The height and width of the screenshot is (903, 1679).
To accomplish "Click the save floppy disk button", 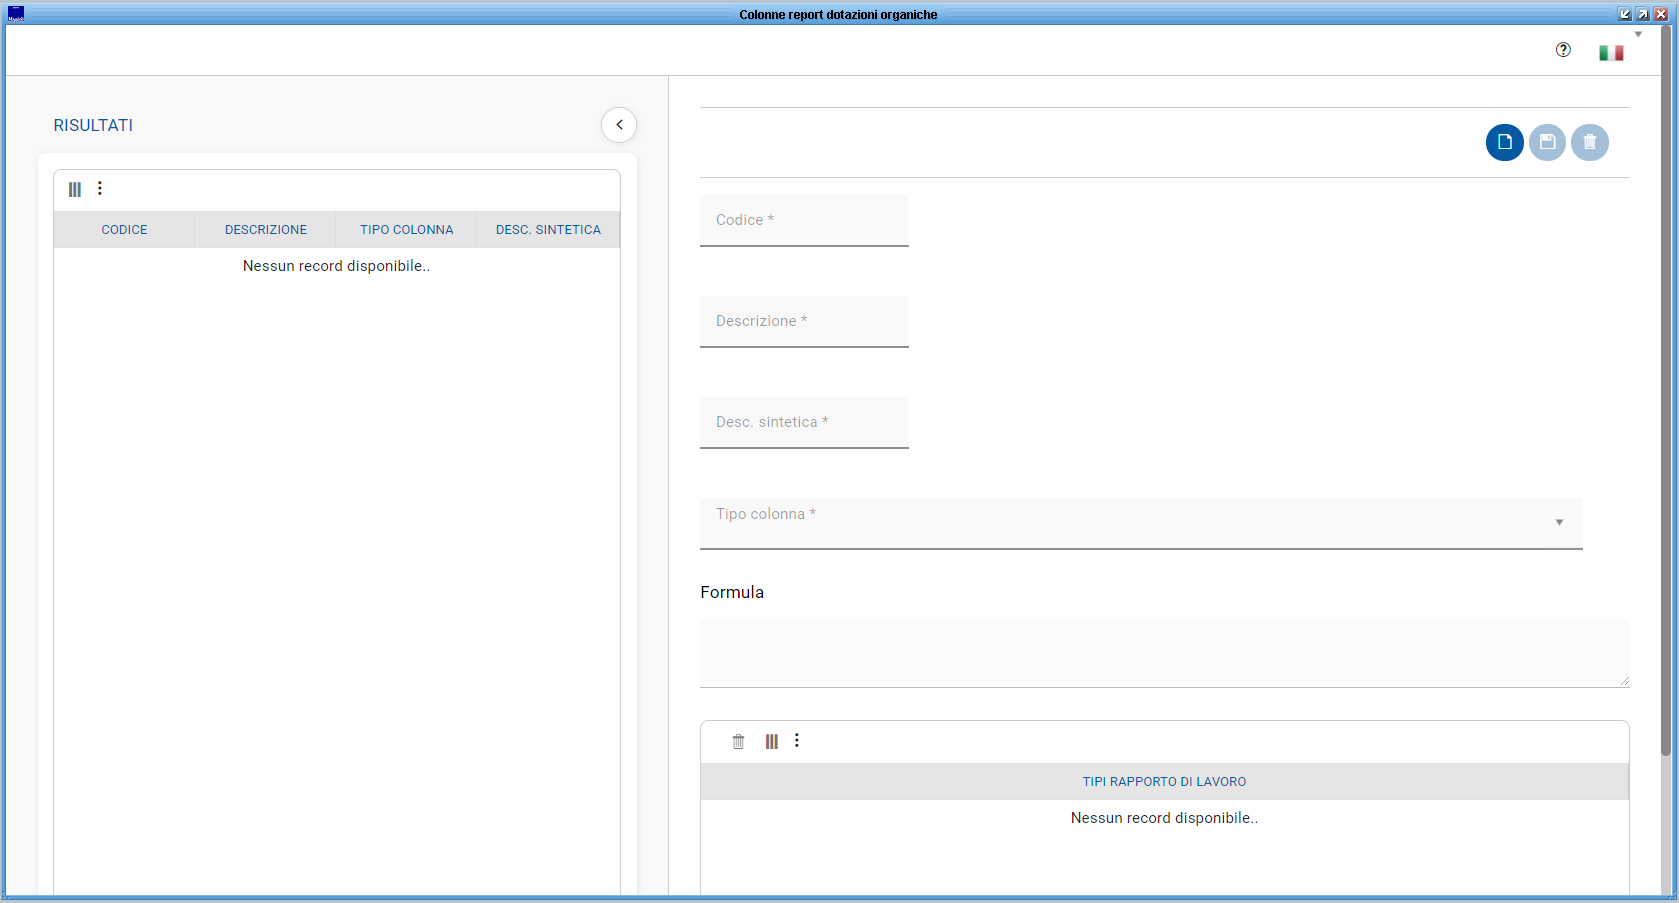I will (x=1548, y=142).
